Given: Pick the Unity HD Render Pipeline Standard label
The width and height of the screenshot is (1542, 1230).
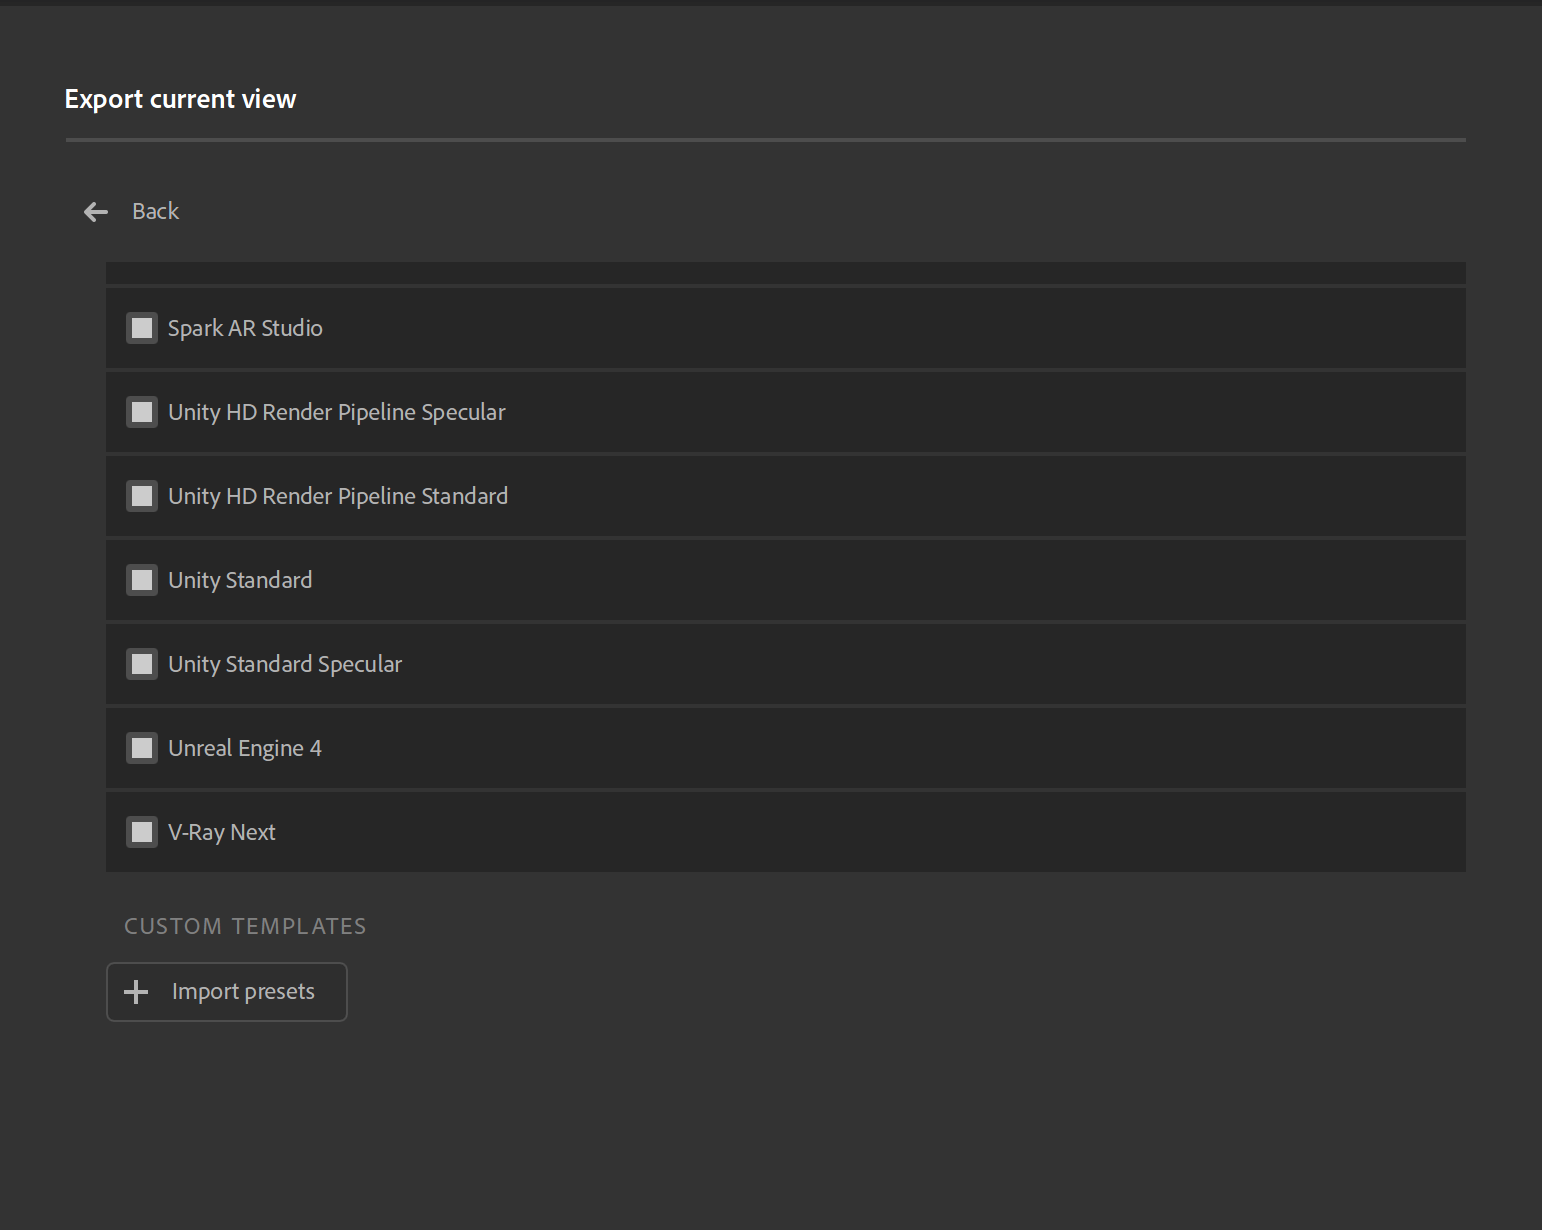Looking at the screenshot, I should 338,496.
